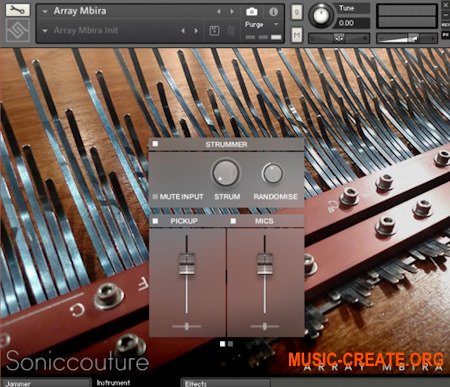Viewport: 450px width, 387px height.
Task: Adjust the header output volume slider
Action: [407, 38]
